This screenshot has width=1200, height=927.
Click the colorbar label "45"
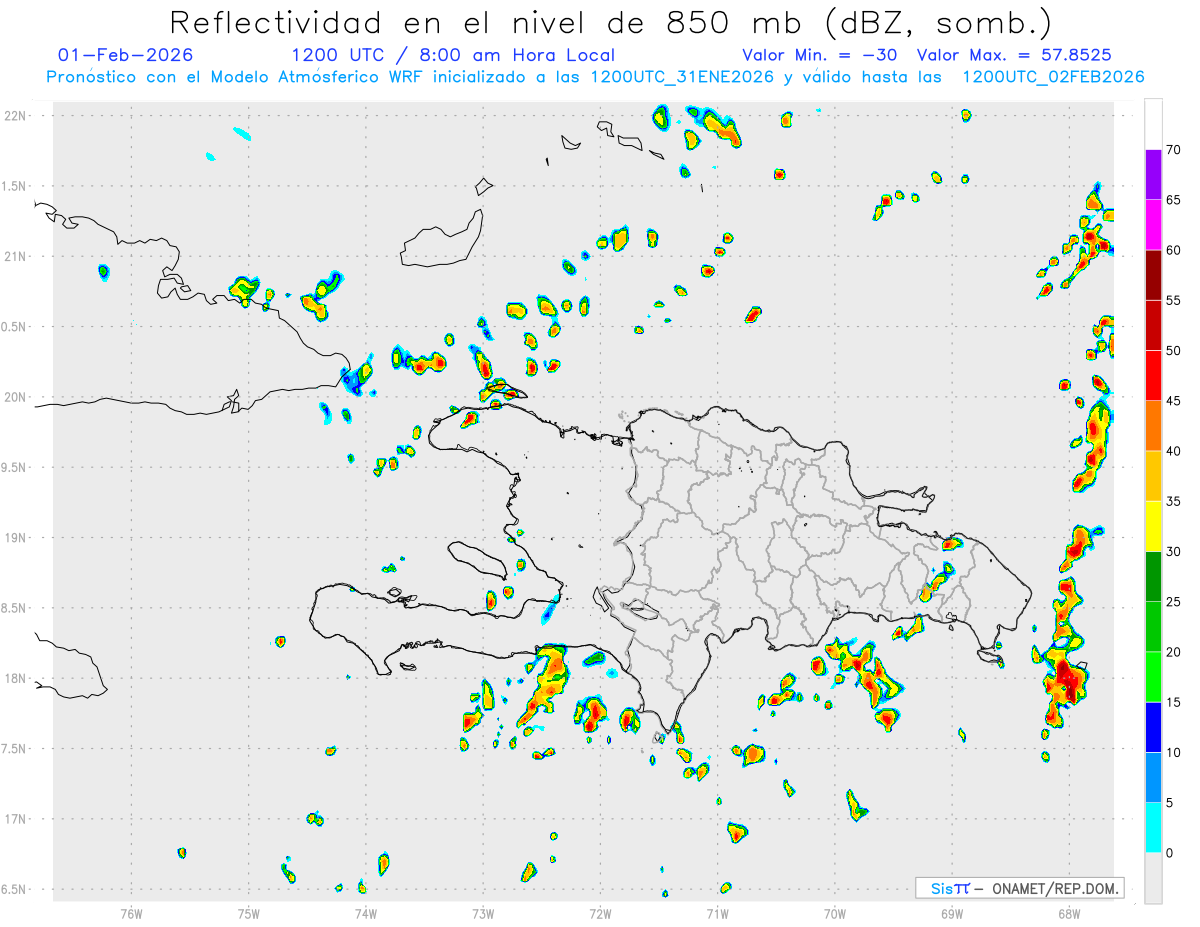tap(1174, 401)
